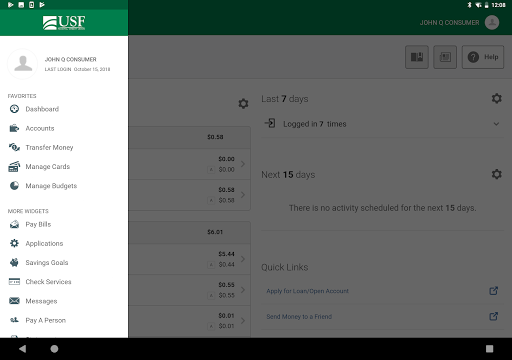
Task: Tap the Manage Budgets pie icon
Action: (x=14, y=186)
